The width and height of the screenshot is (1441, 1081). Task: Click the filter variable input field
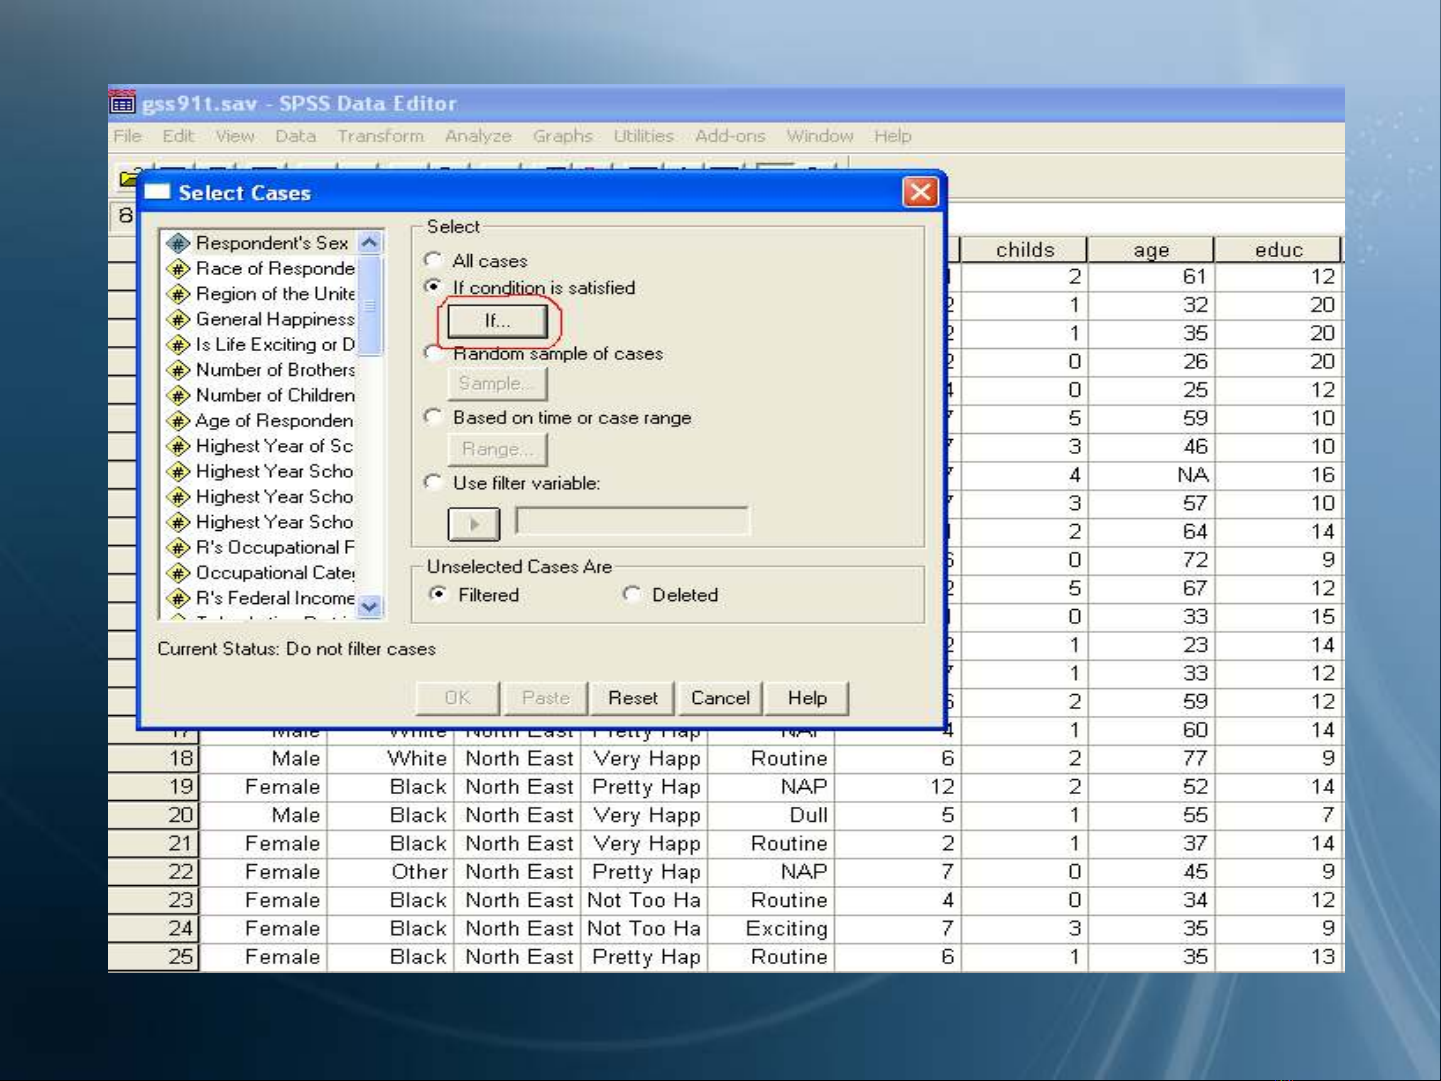pyautogui.click(x=631, y=521)
